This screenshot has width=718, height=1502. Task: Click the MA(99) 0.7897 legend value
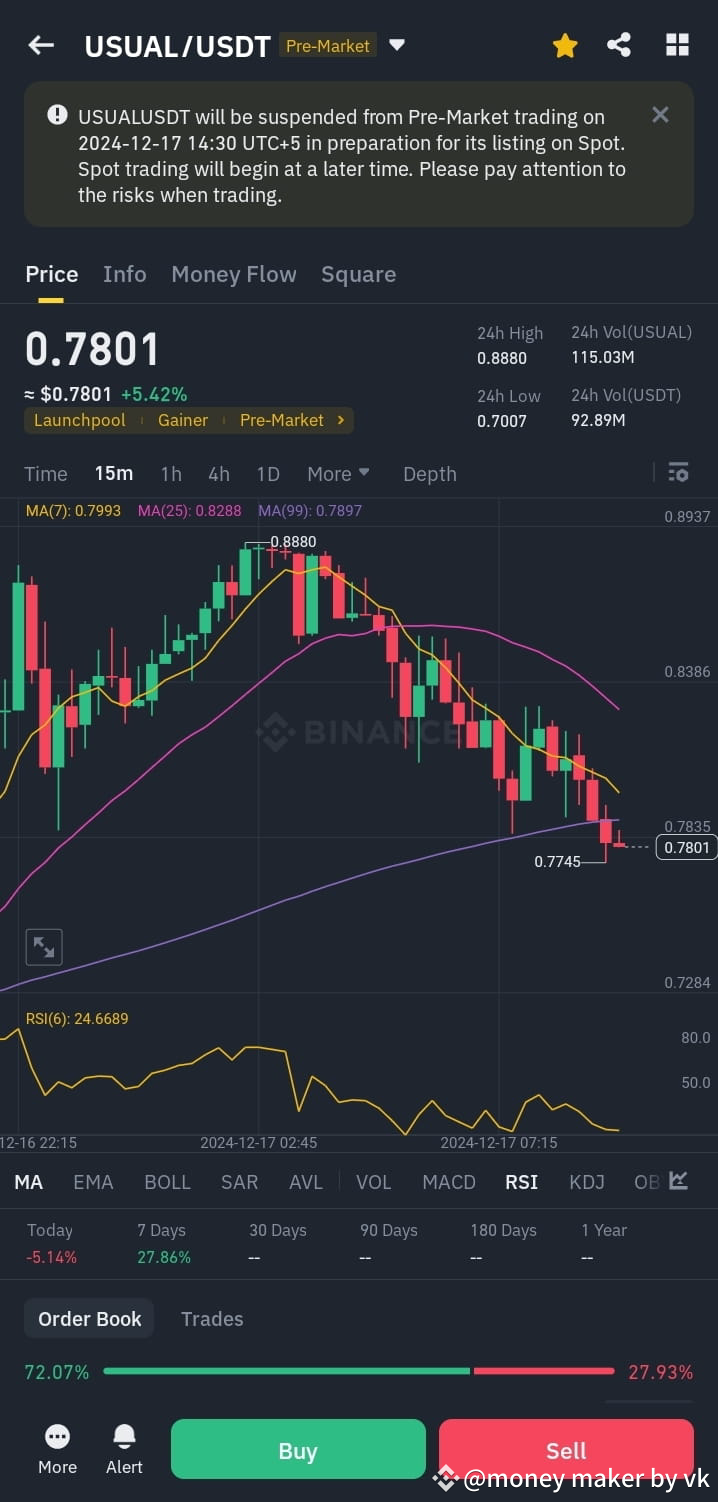pos(310,510)
